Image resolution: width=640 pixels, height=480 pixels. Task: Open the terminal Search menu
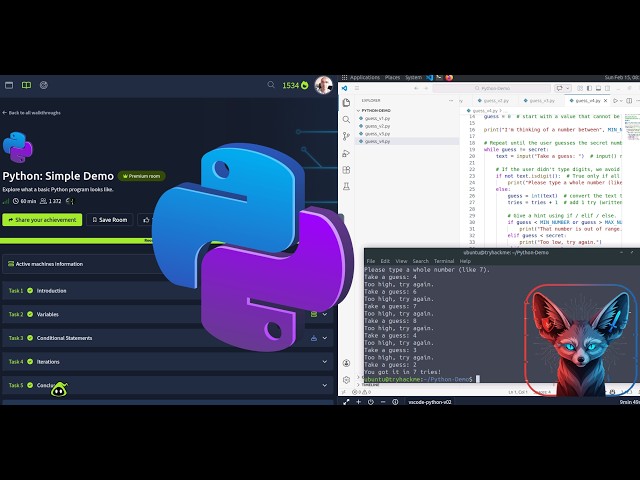420,261
